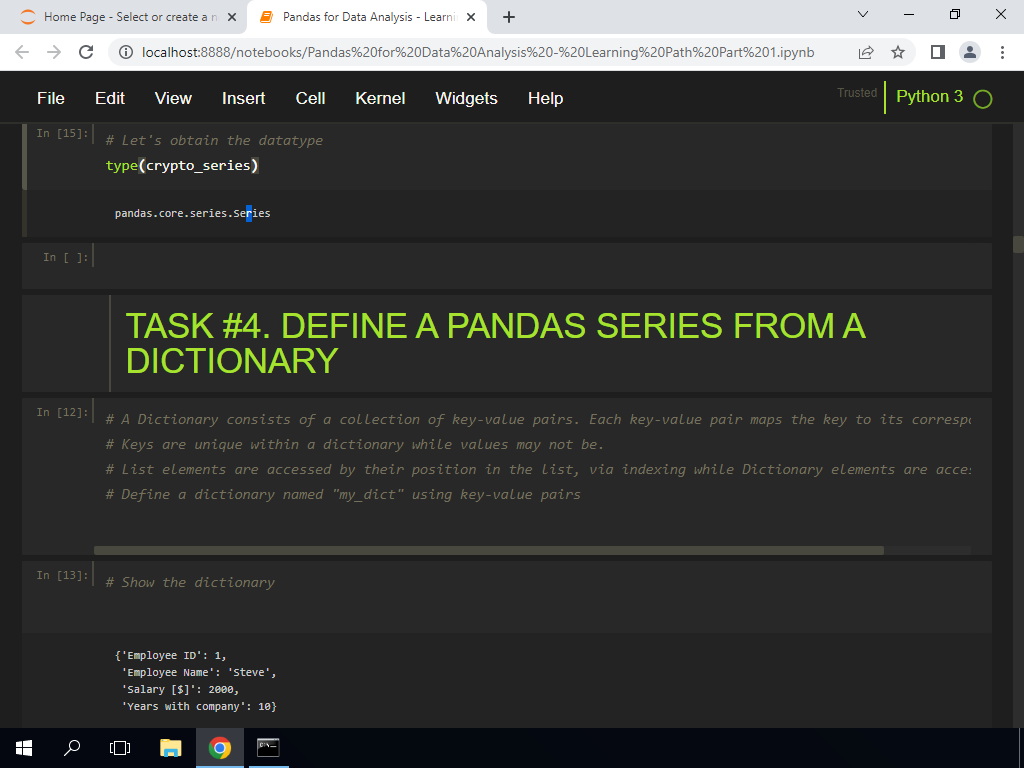Launch PowerPoint from the taskbar
The image size is (1024, 768).
268,747
